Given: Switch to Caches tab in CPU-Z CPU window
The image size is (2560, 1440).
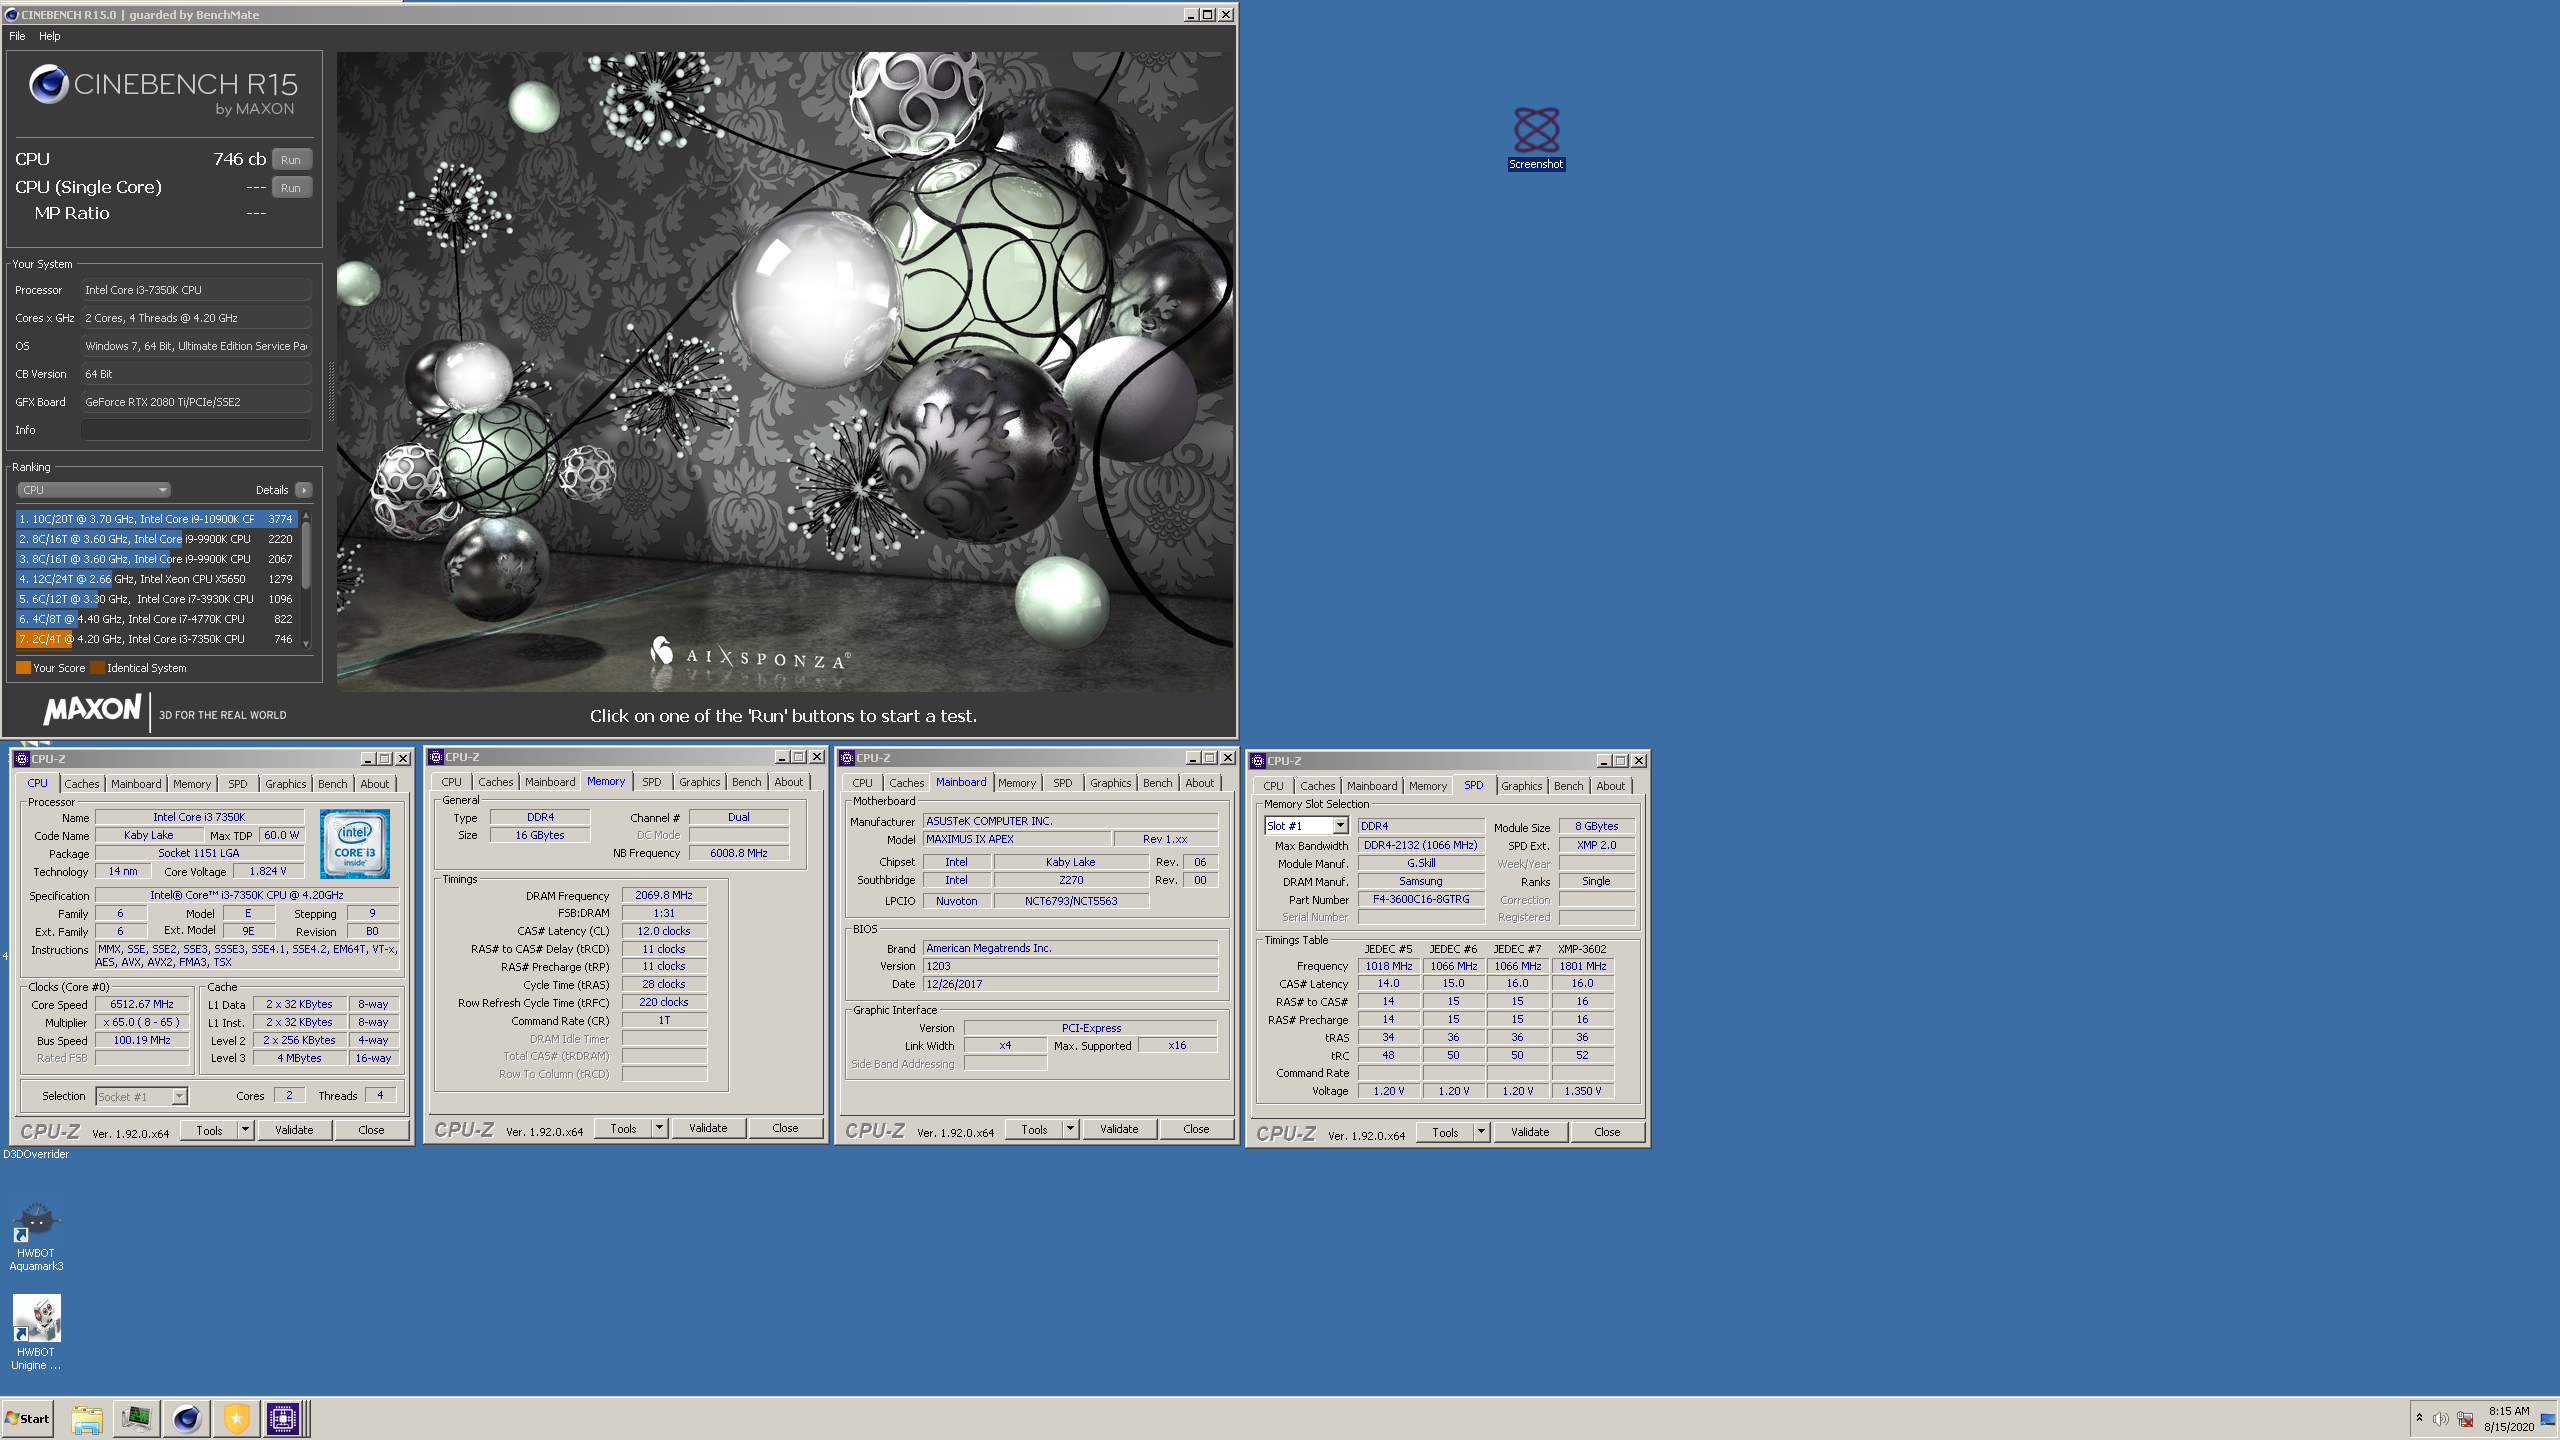Looking at the screenshot, I should (x=82, y=784).
